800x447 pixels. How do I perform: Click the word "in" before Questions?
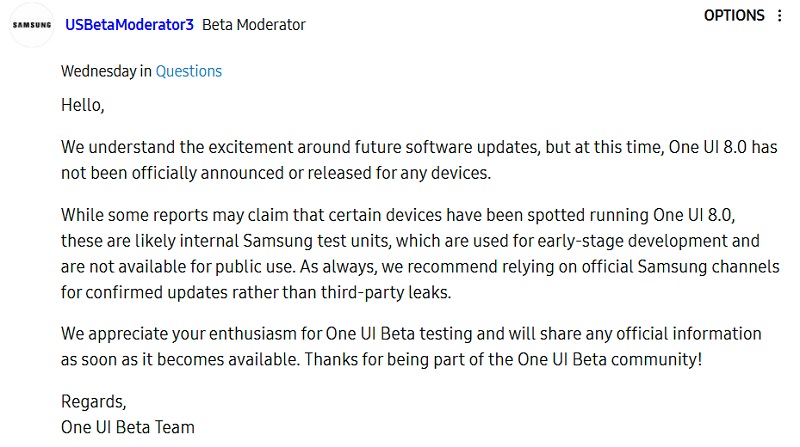coord(146,71)
